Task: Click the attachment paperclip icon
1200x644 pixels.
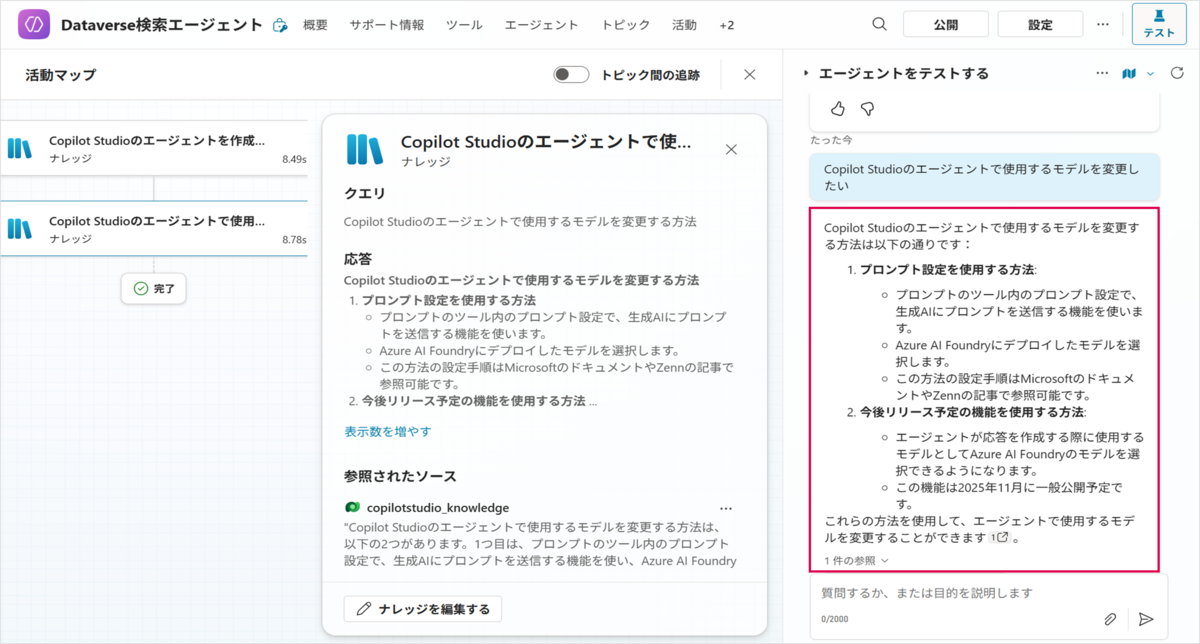Action: pos(1110,619)
